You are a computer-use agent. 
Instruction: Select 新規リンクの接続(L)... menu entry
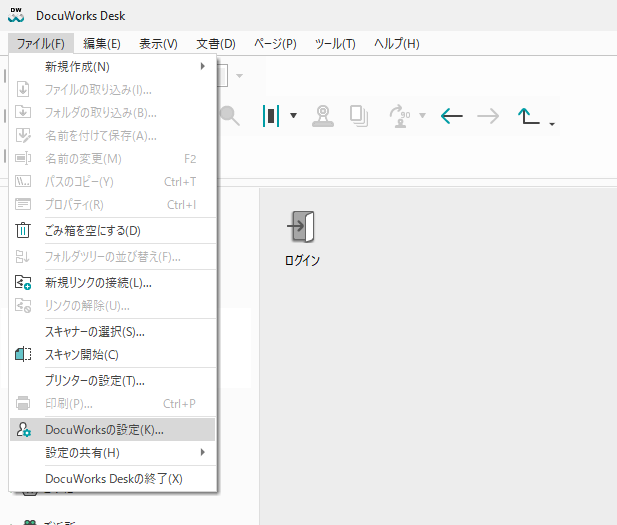pyautogui.click(x=113, y=283)
